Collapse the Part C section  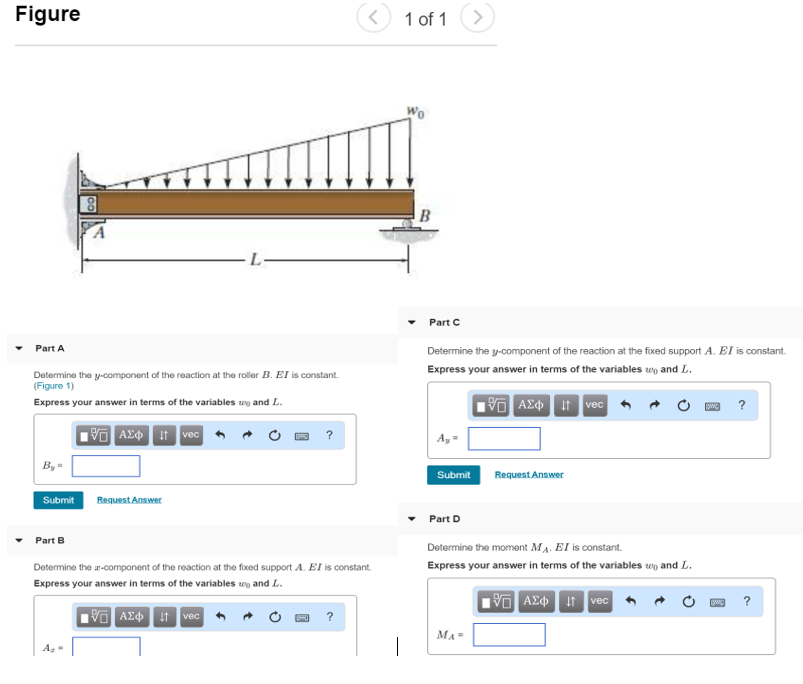(x=410, y=321)
